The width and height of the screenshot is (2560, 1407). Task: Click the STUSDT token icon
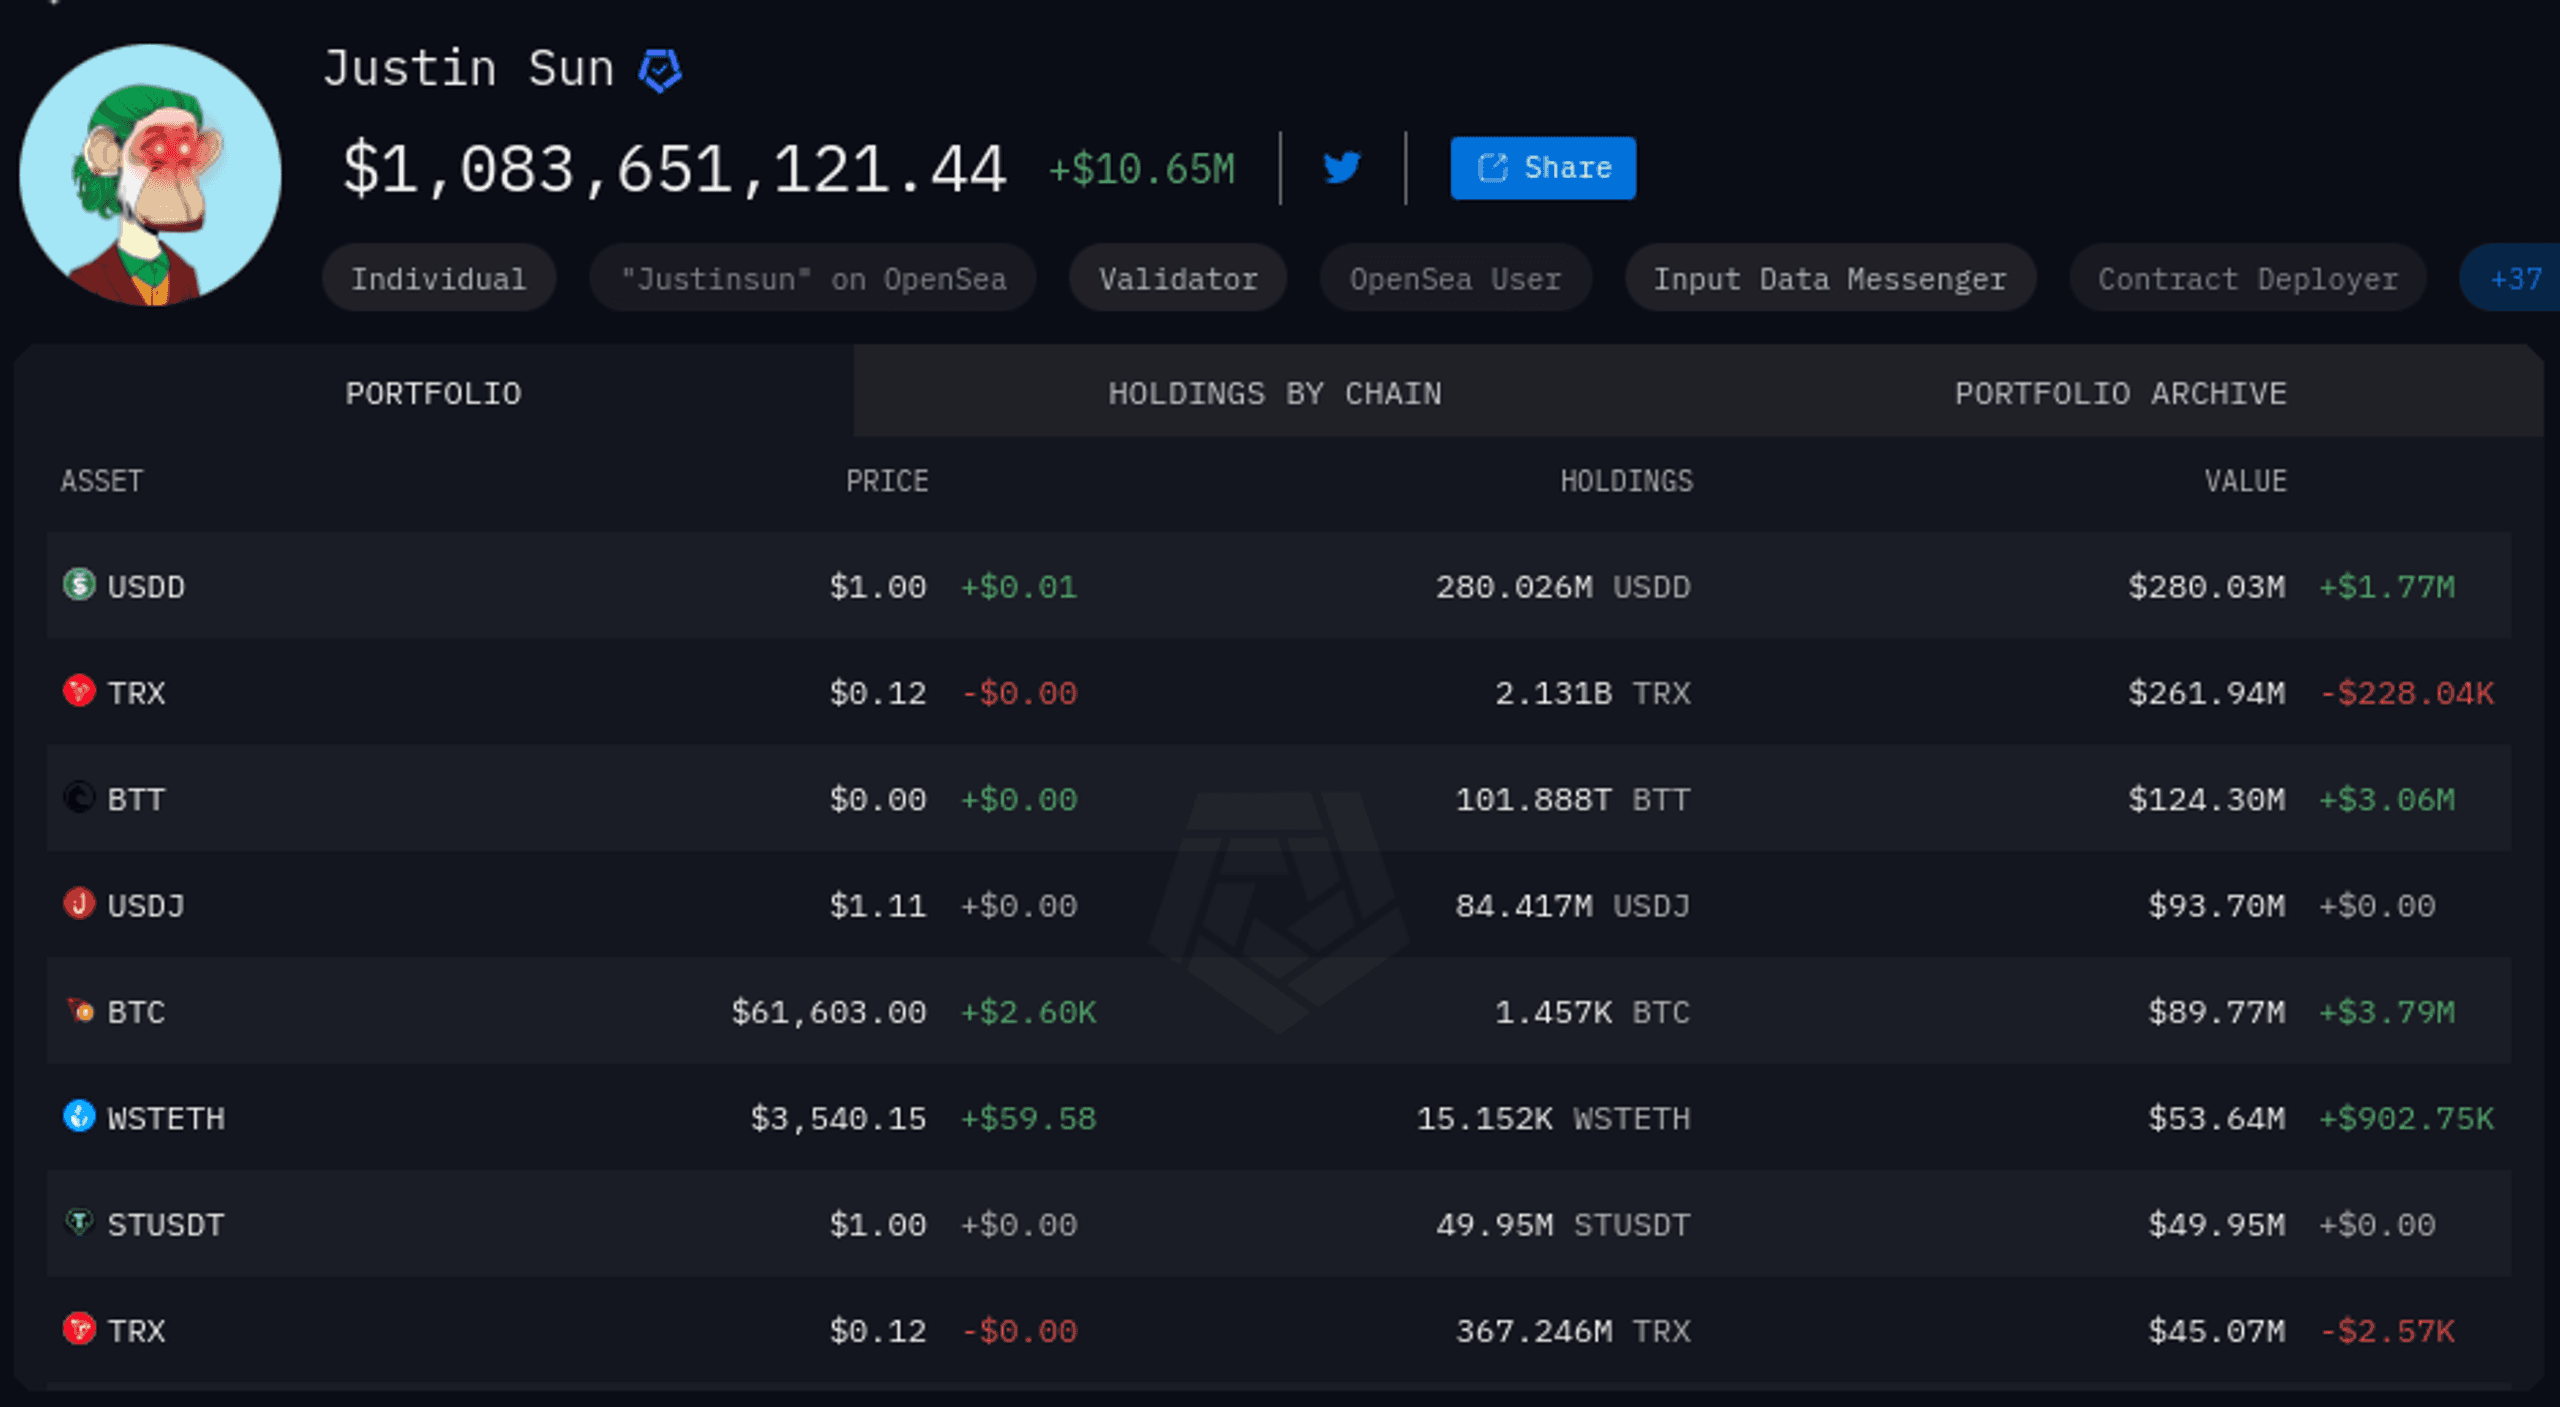79,1222
